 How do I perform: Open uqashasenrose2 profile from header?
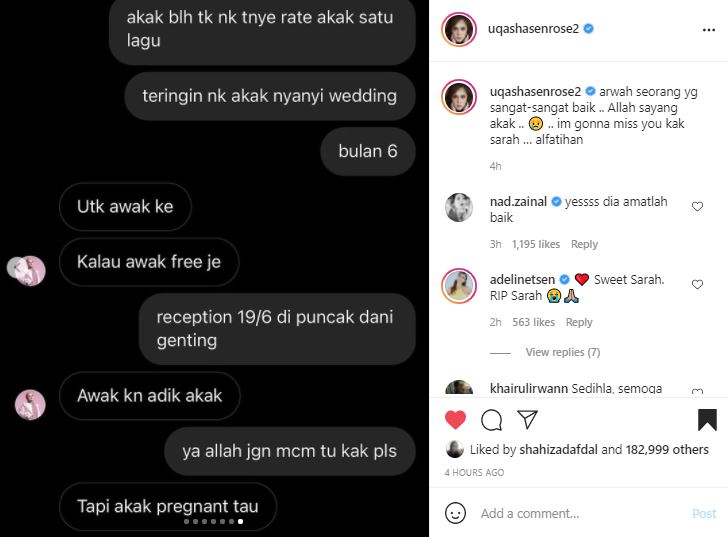tap(533, 29)
